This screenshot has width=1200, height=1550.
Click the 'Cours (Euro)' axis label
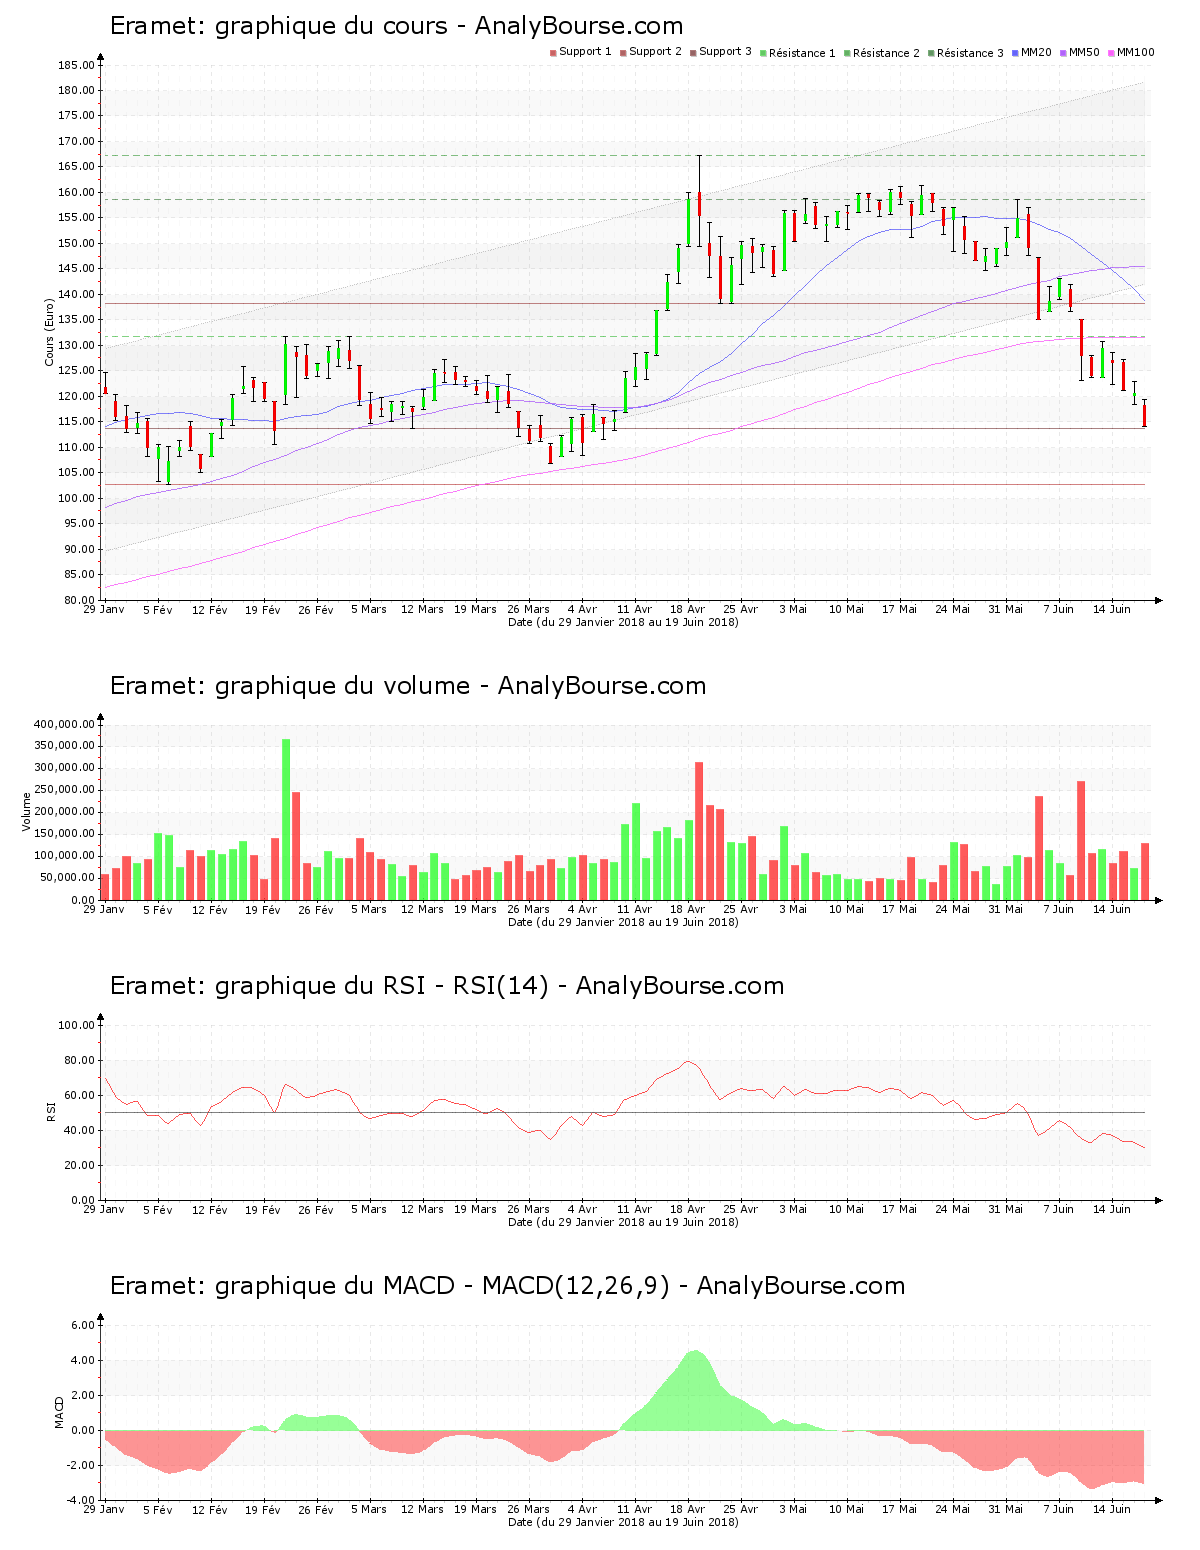tap(49, 332)
